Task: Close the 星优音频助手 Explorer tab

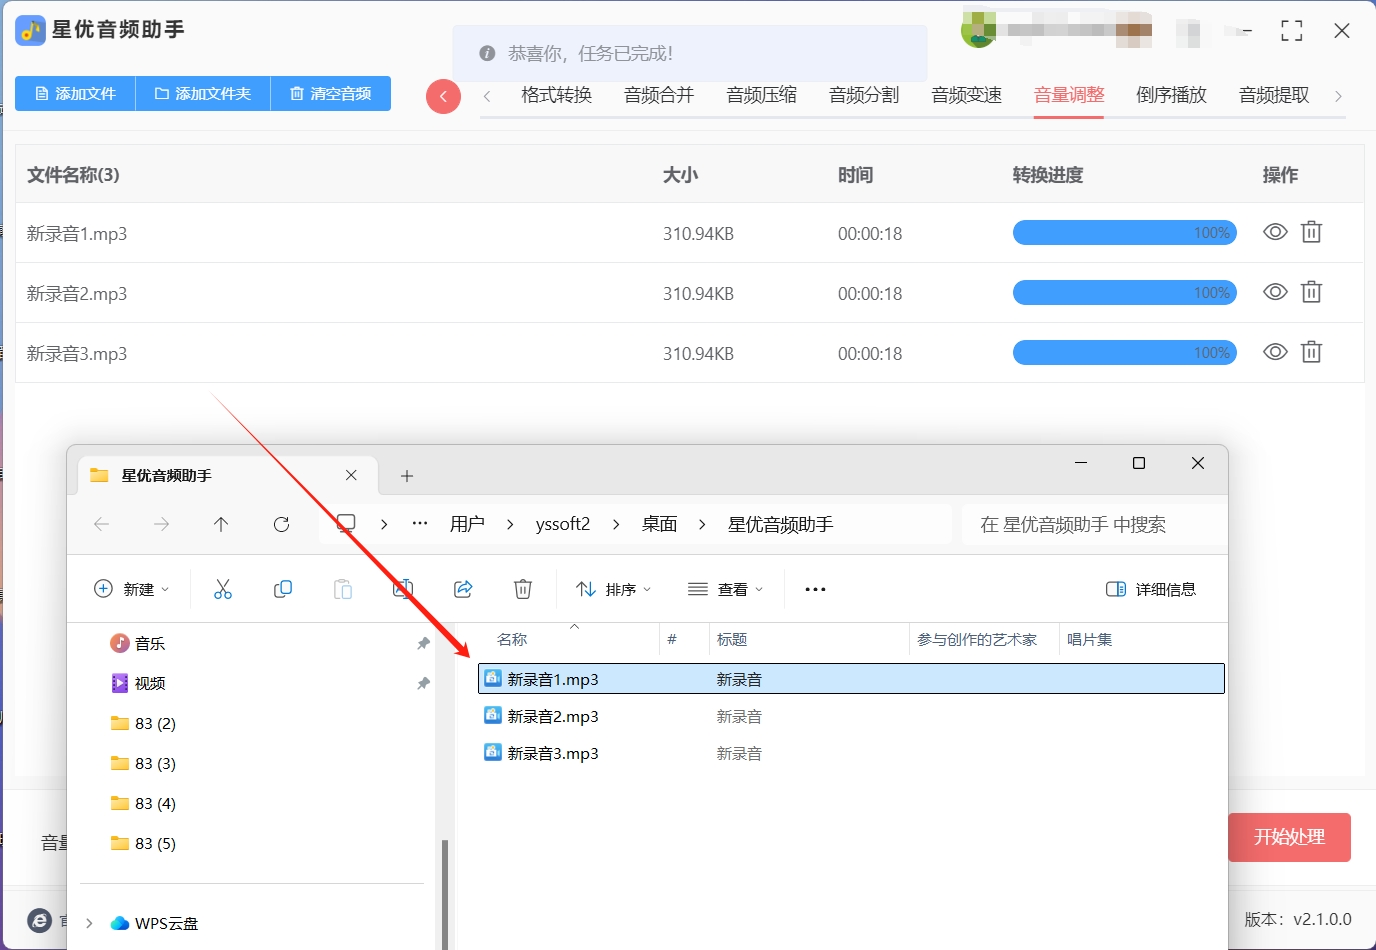Action: pyautogui.click(x=351, y=475)
